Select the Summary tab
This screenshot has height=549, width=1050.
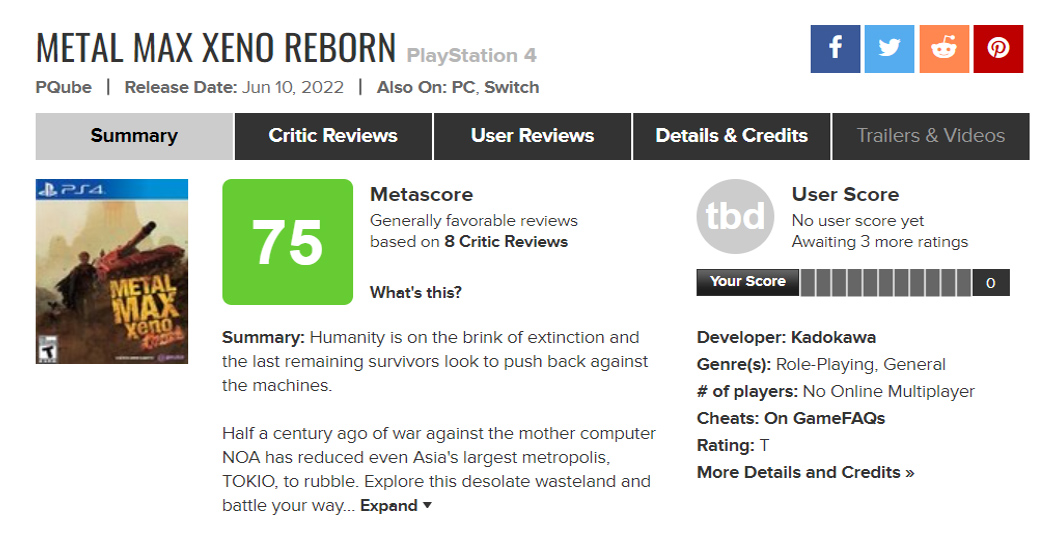point(134,136)
